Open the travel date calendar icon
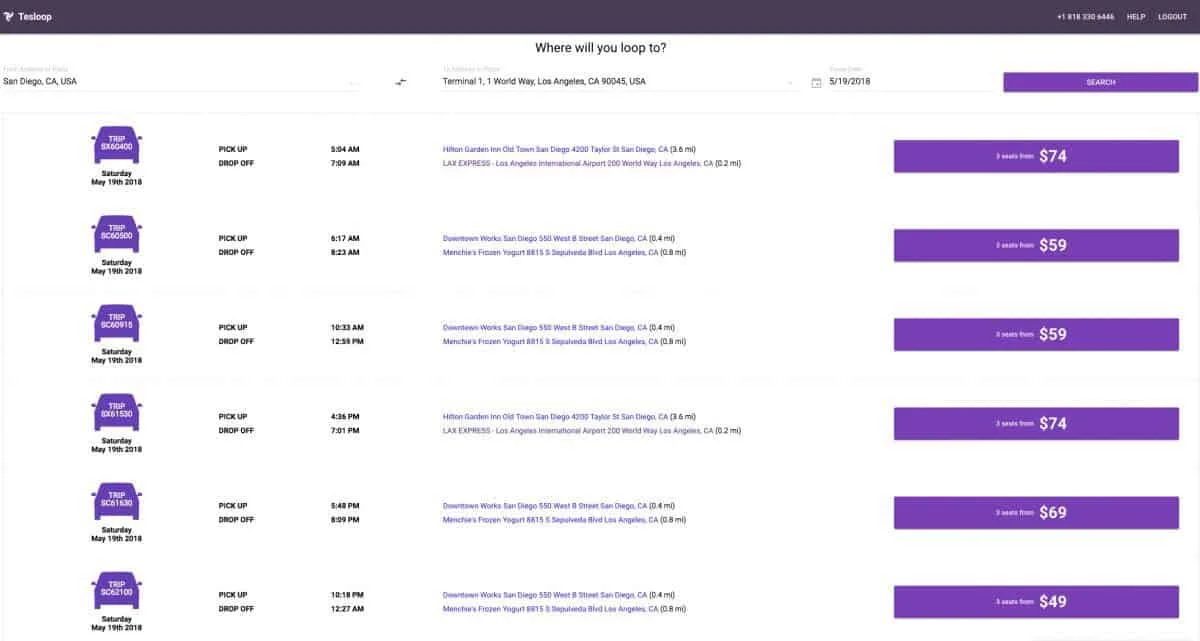The width and height of the screenshot is (1200, 641). 816,82
